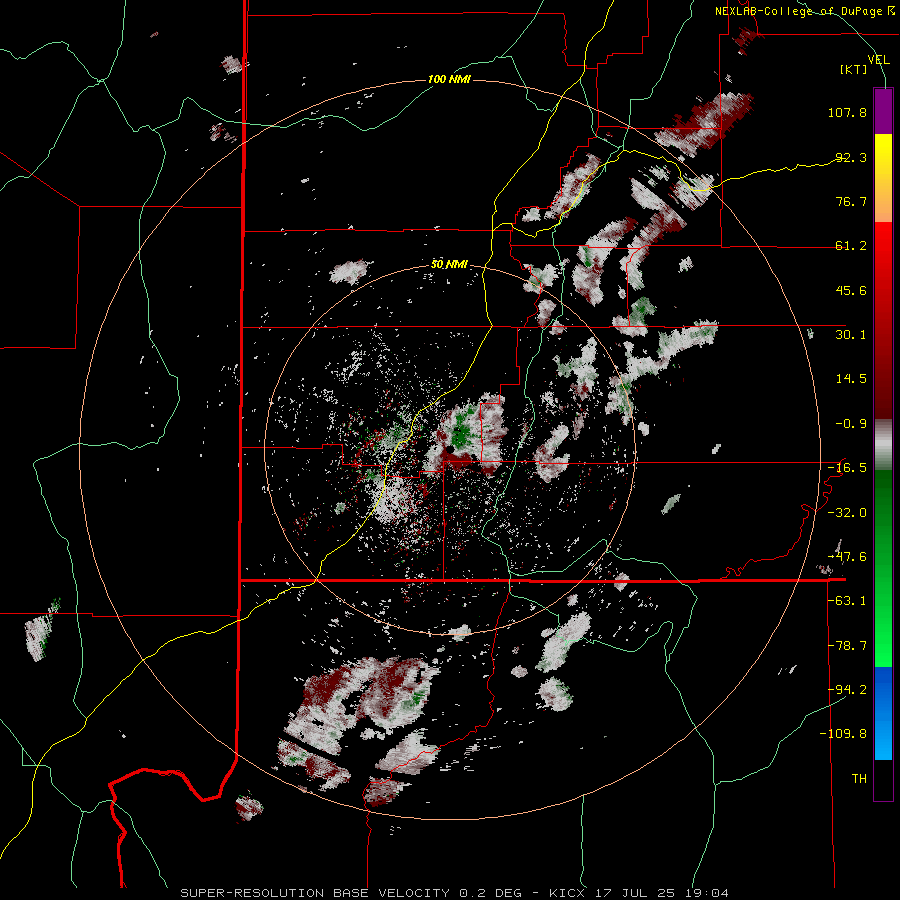The width and height of the screenshot is (900, 900).
Task: Select the 45.6 value on the velocity scale
Action: (x=851, y=290)
